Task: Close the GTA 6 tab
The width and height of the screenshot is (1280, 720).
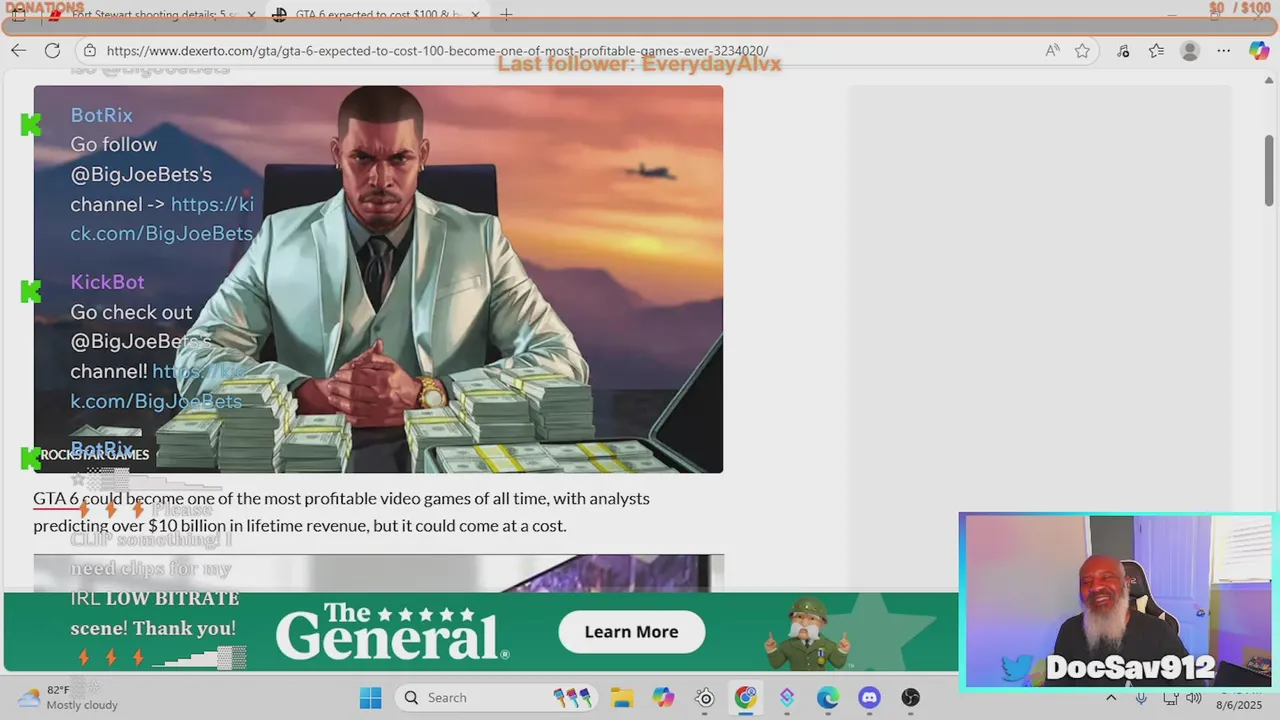Action: (x=476, y=15)
